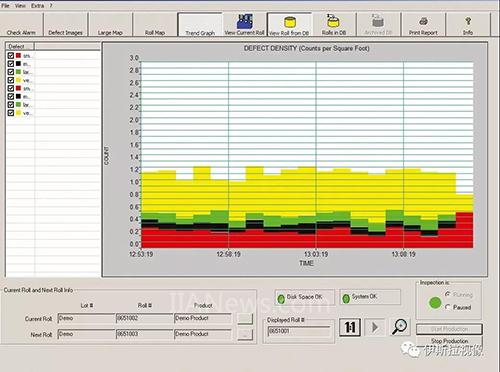This screenshot has width=500, height=372.
Task: Click the Stop Production button
Action: tap(449, 341)
